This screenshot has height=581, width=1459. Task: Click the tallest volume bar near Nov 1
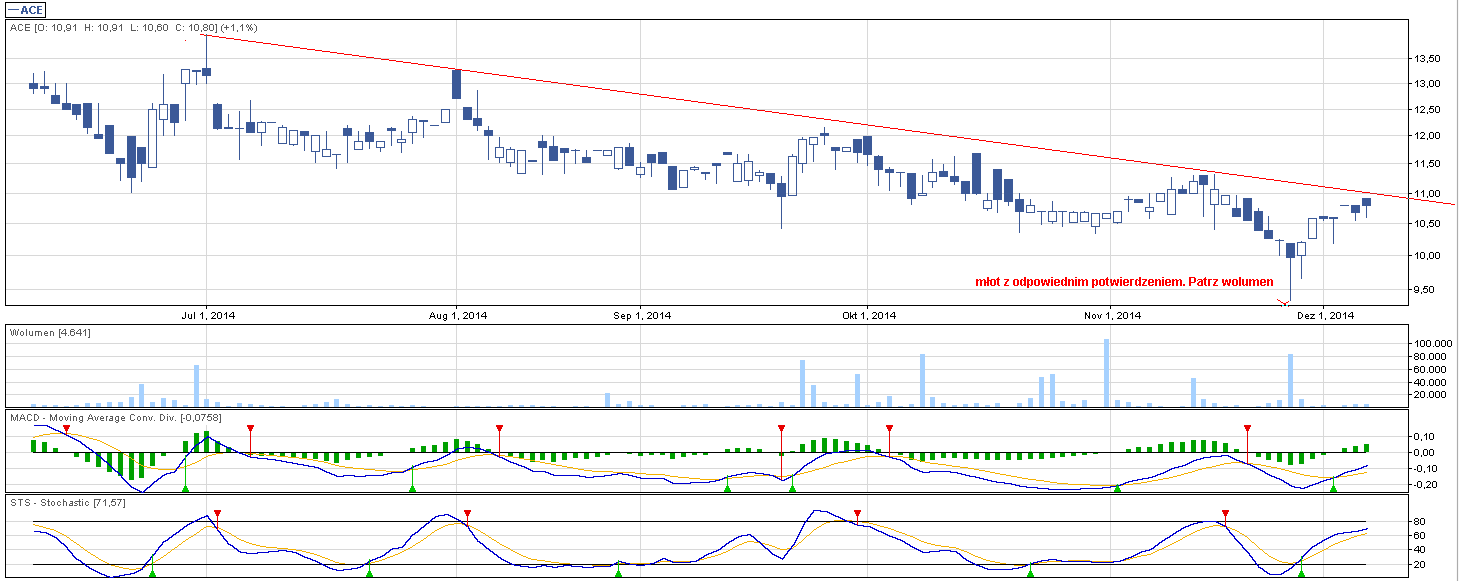click(1106, 372)
